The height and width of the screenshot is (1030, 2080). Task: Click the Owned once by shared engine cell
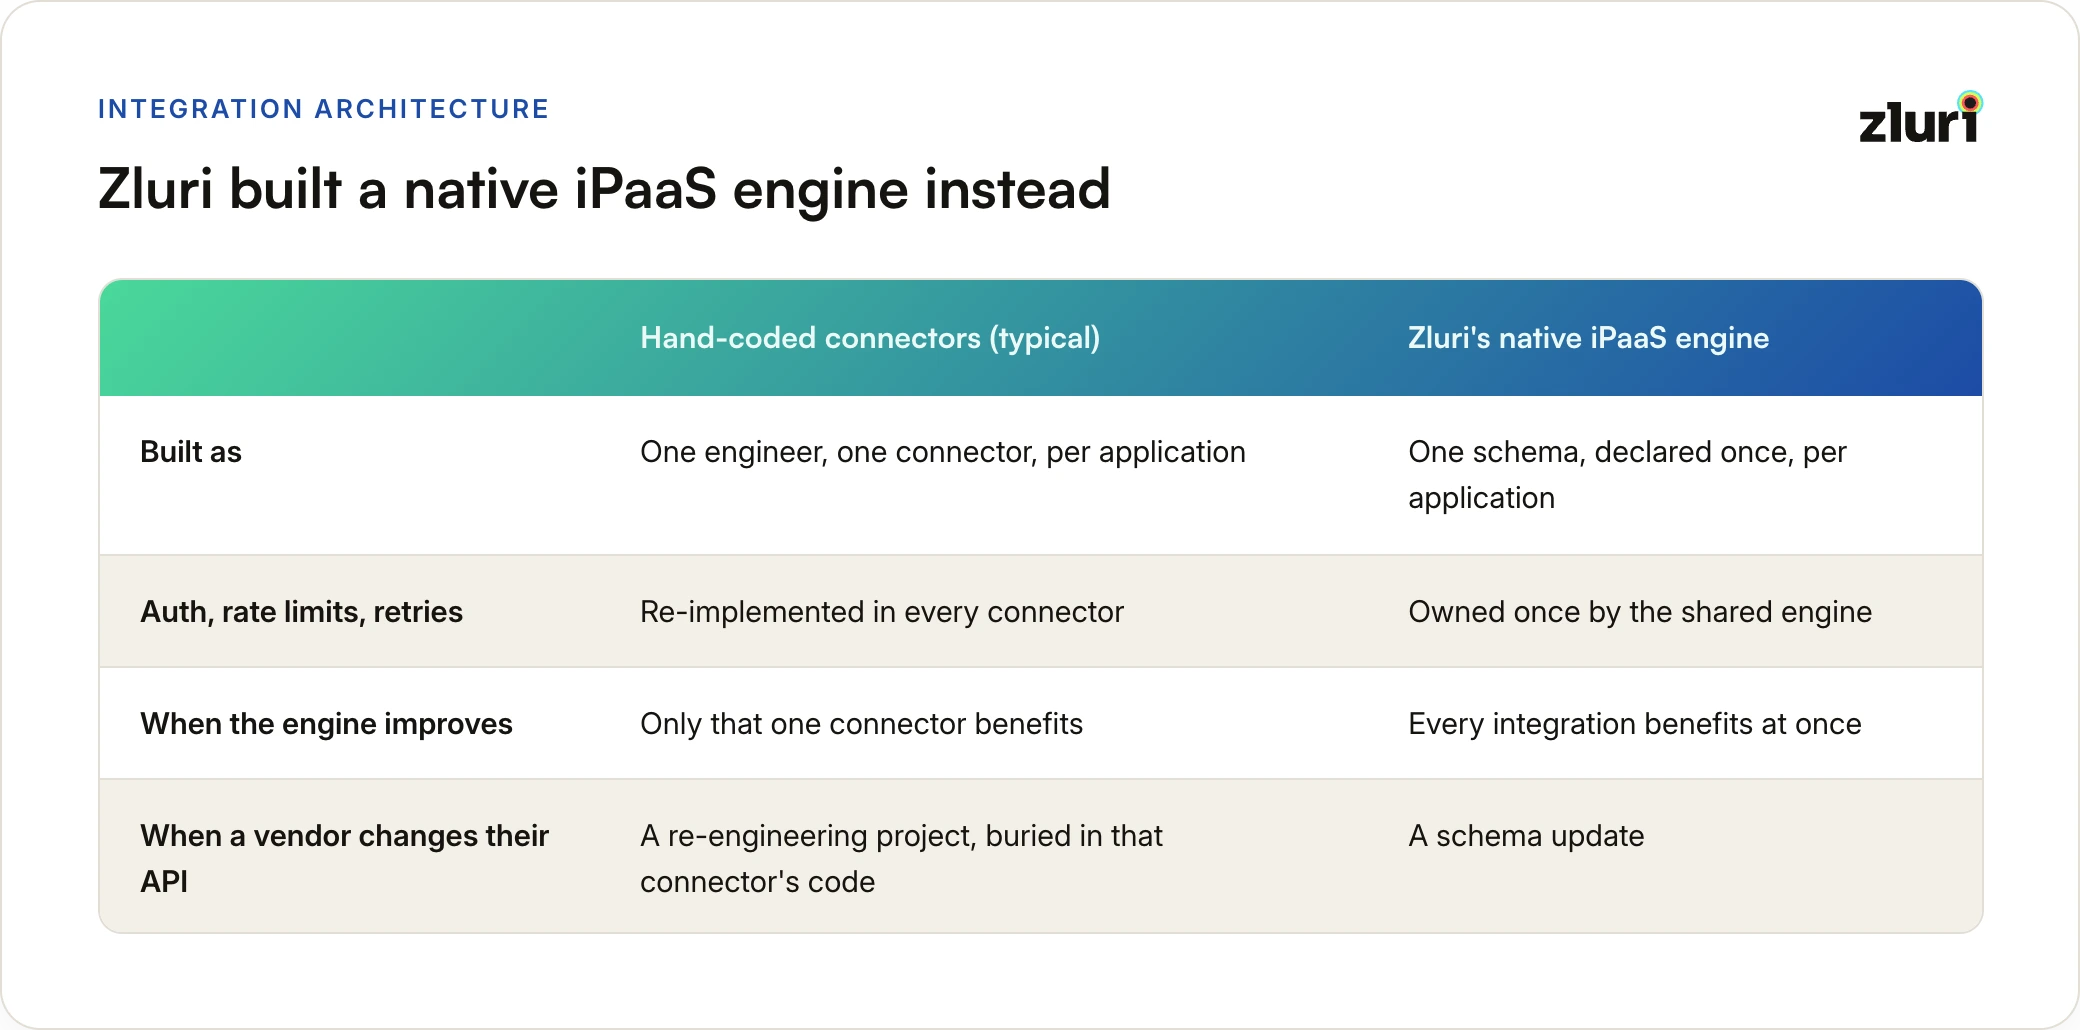coord(1640,612)
